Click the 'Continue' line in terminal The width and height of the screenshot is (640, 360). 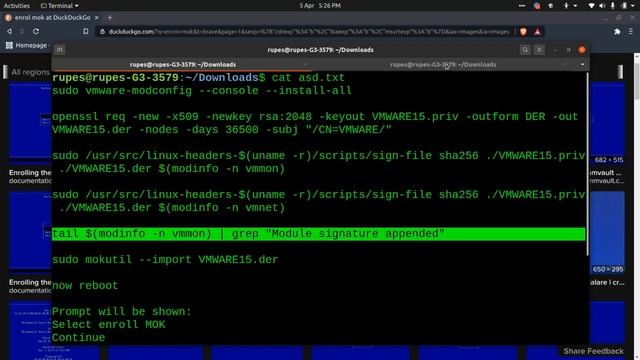(x=78, y=338)
